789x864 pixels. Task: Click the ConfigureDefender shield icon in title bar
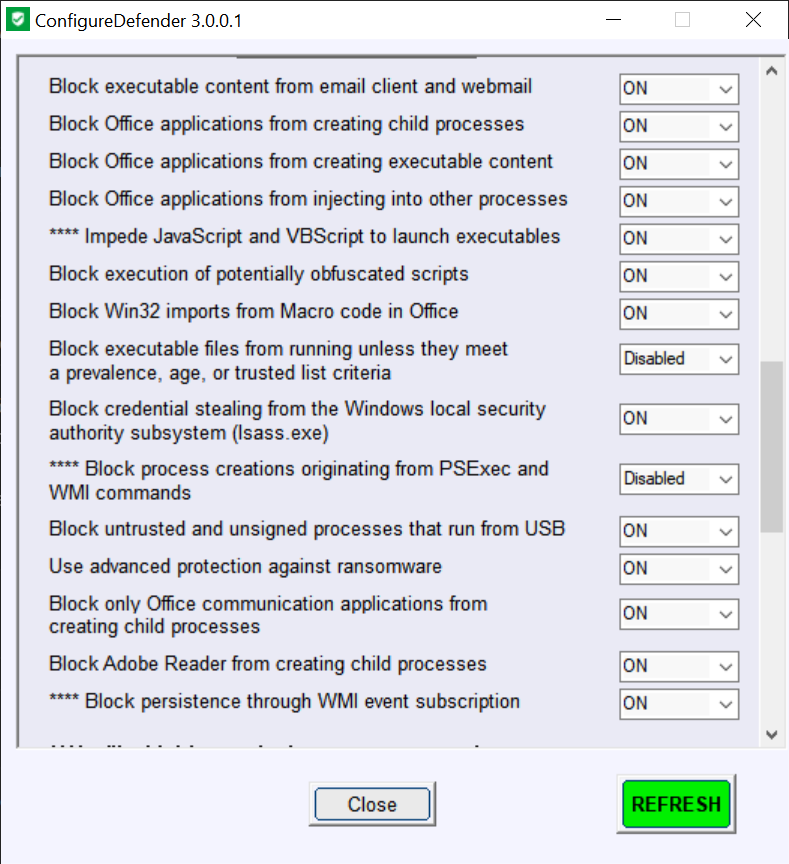click(17, 19)
